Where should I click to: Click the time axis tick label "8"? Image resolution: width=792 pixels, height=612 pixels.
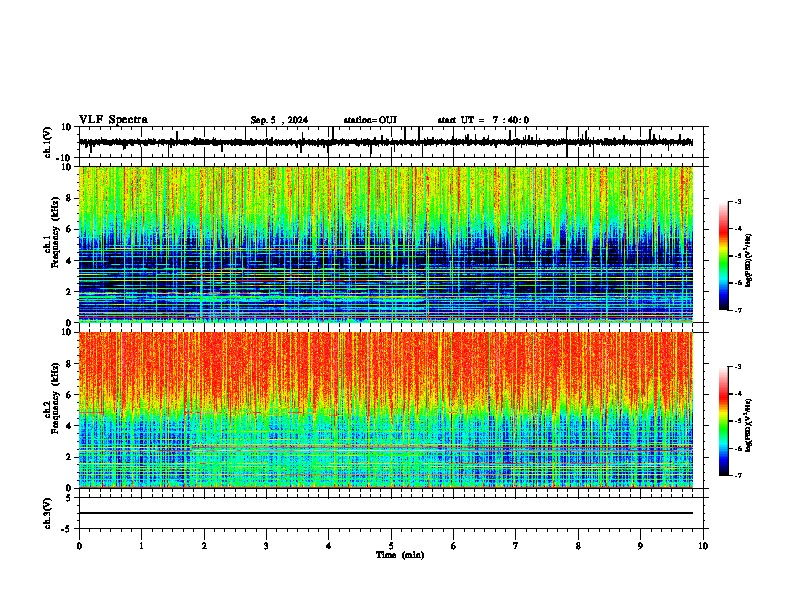pos(578,546)
